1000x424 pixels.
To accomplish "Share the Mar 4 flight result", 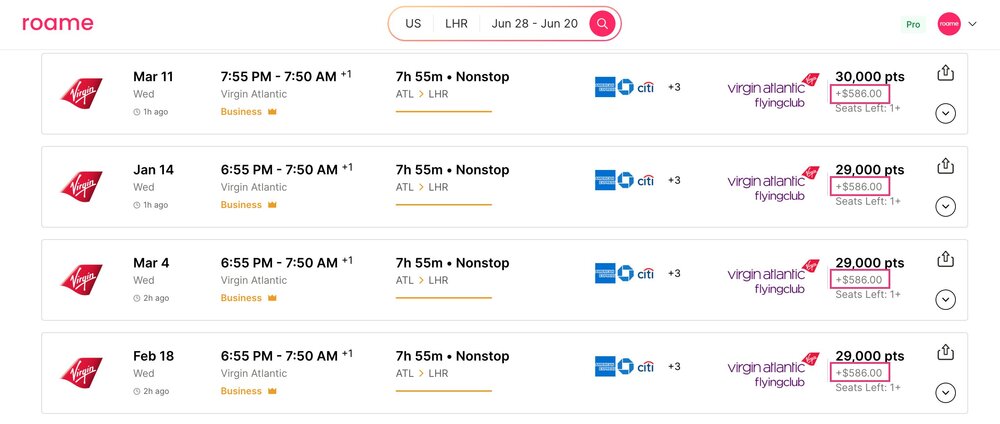I will (x=945, y=259).
